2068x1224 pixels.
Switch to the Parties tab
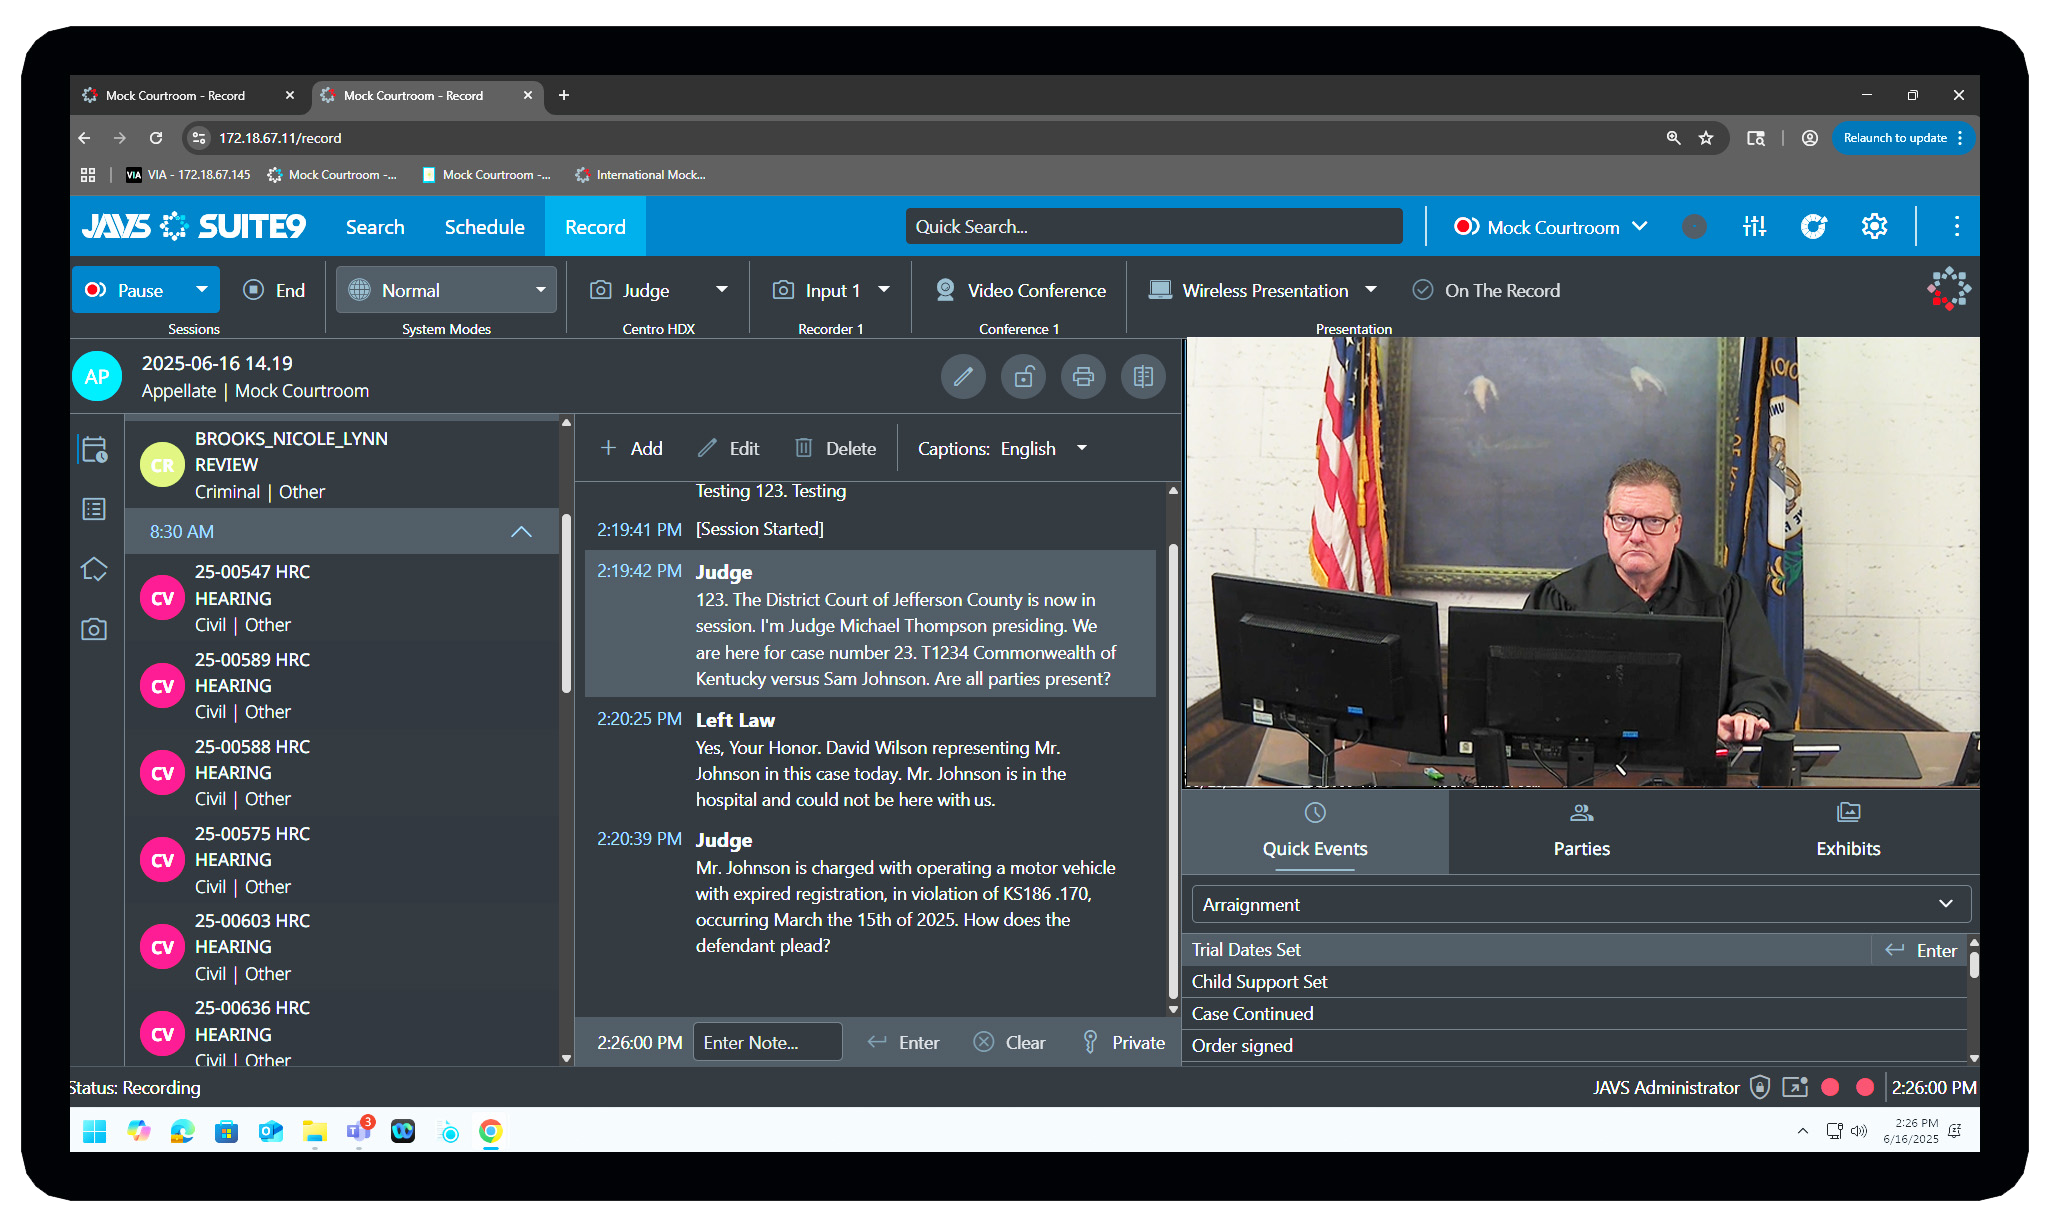pos(1581,831)
